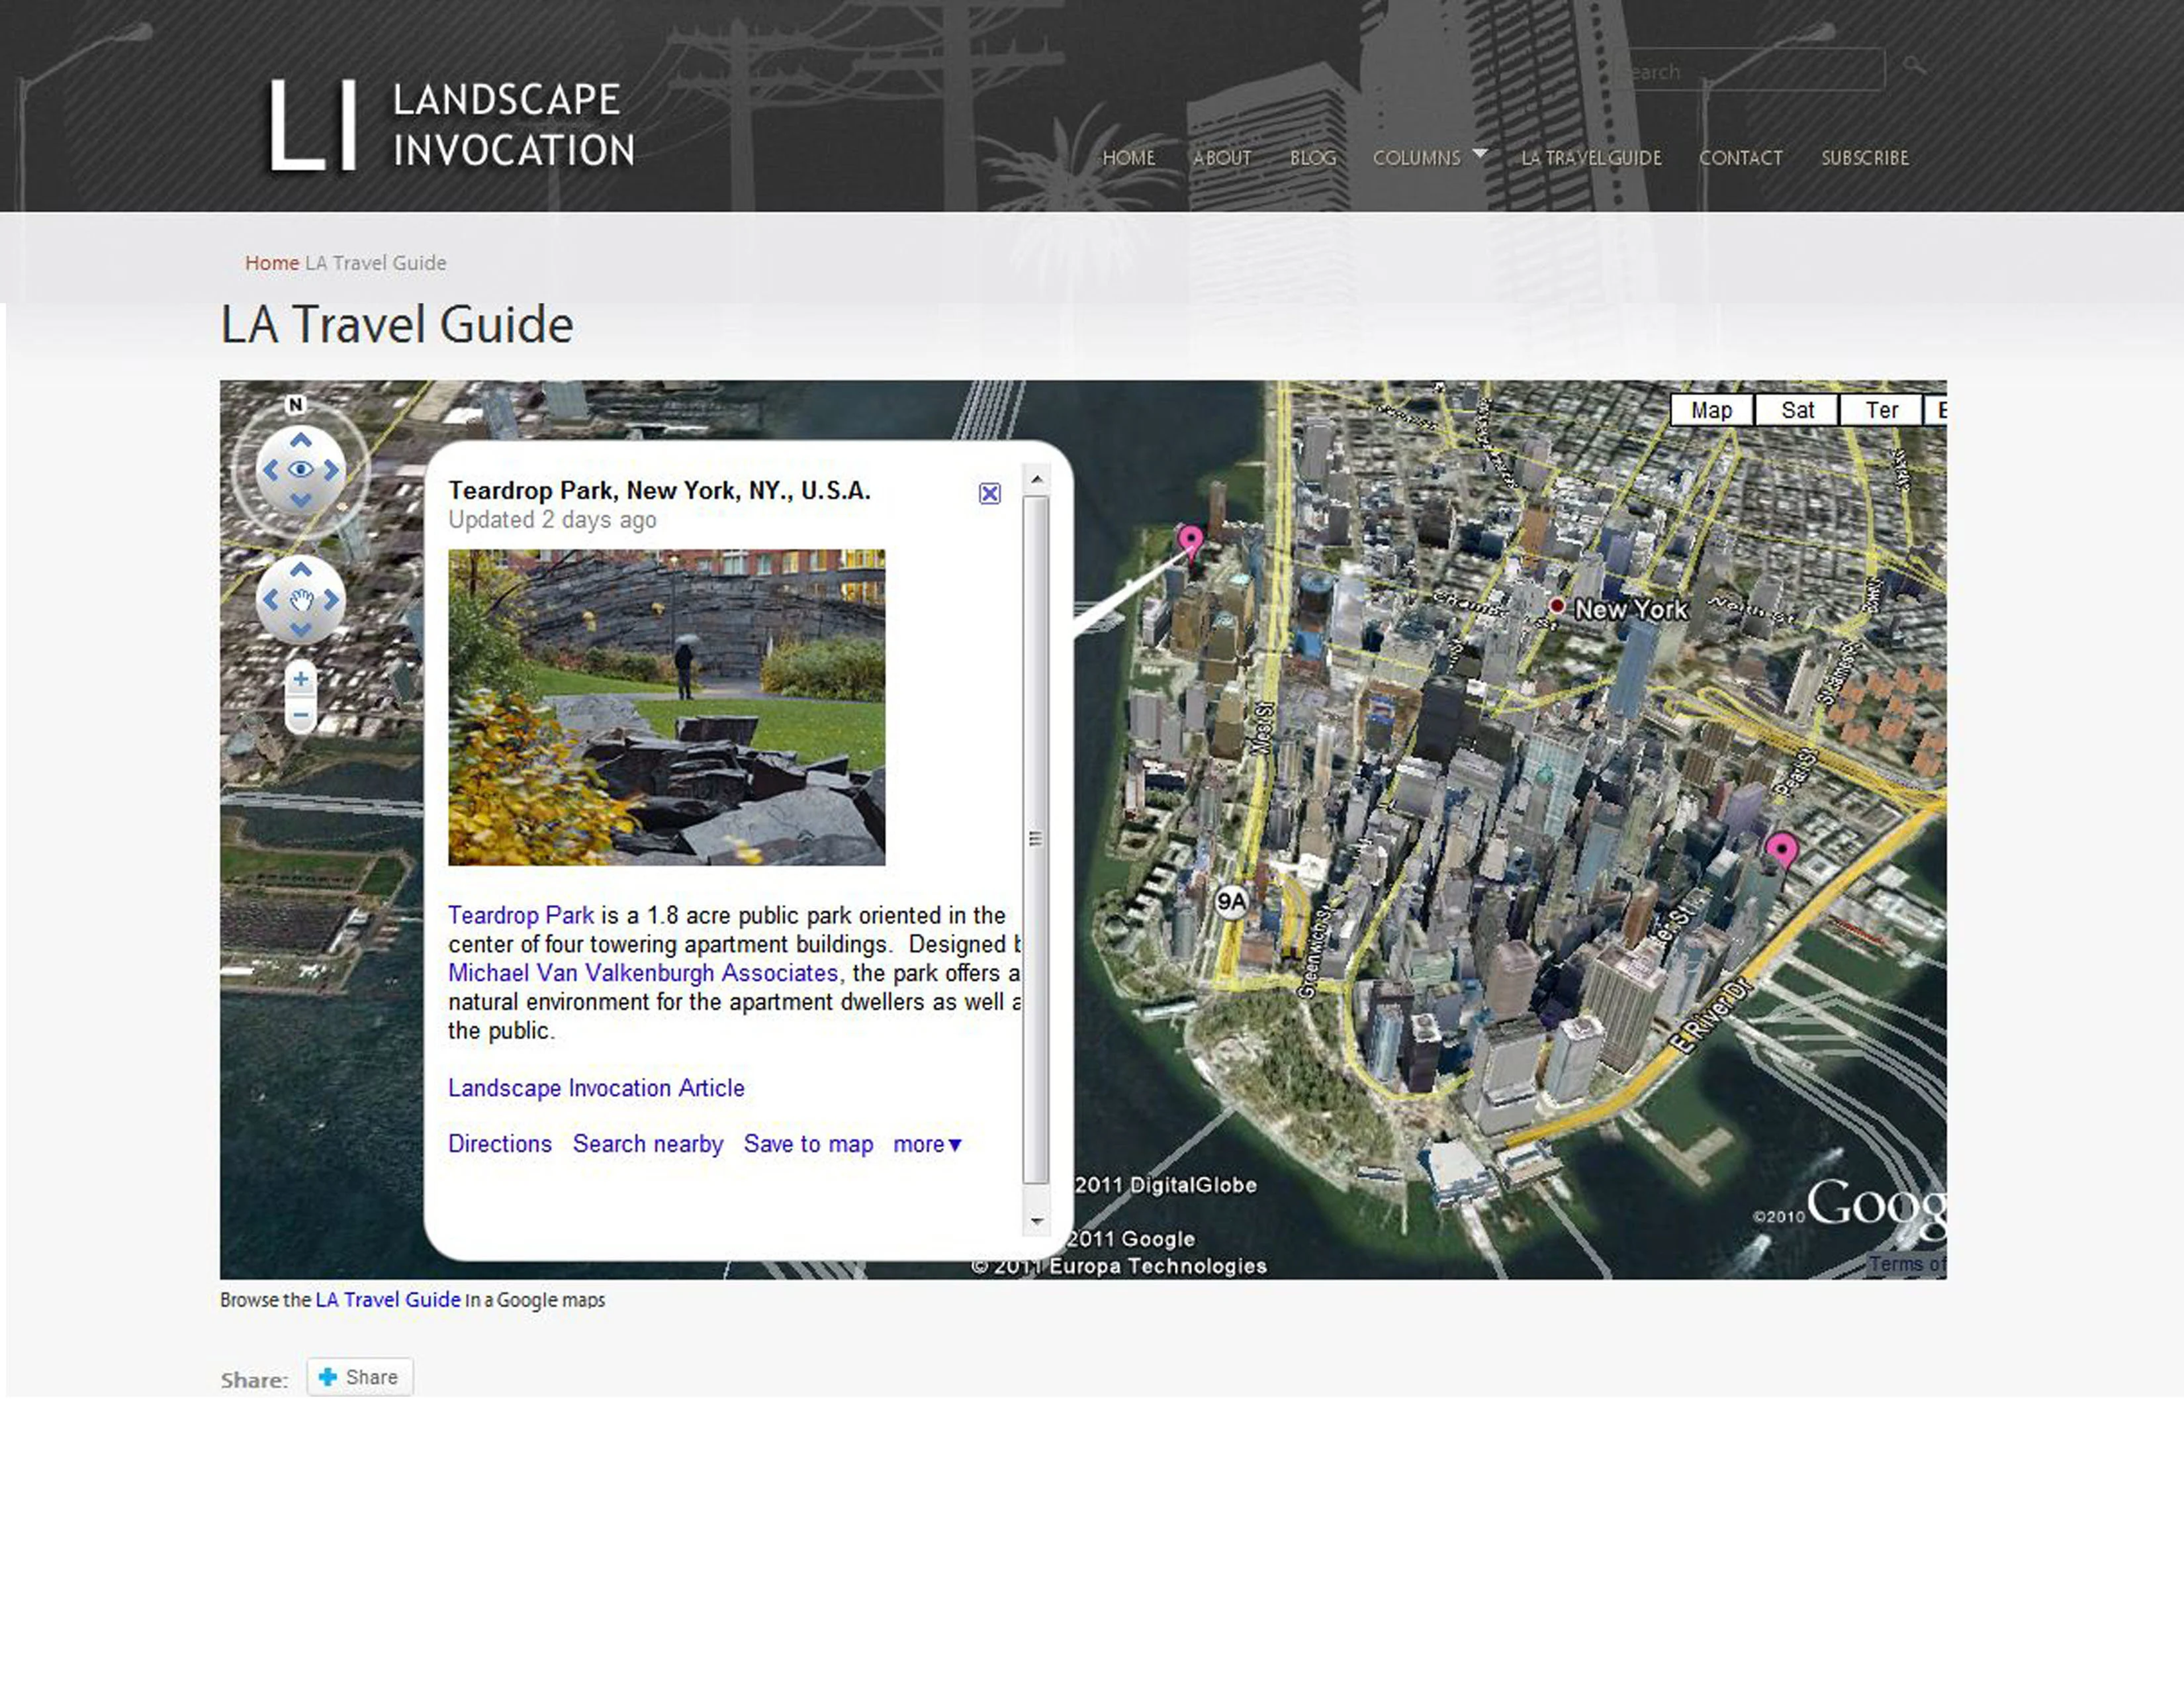Click info window scrollbar down arrow

tap(1037, 1221)
